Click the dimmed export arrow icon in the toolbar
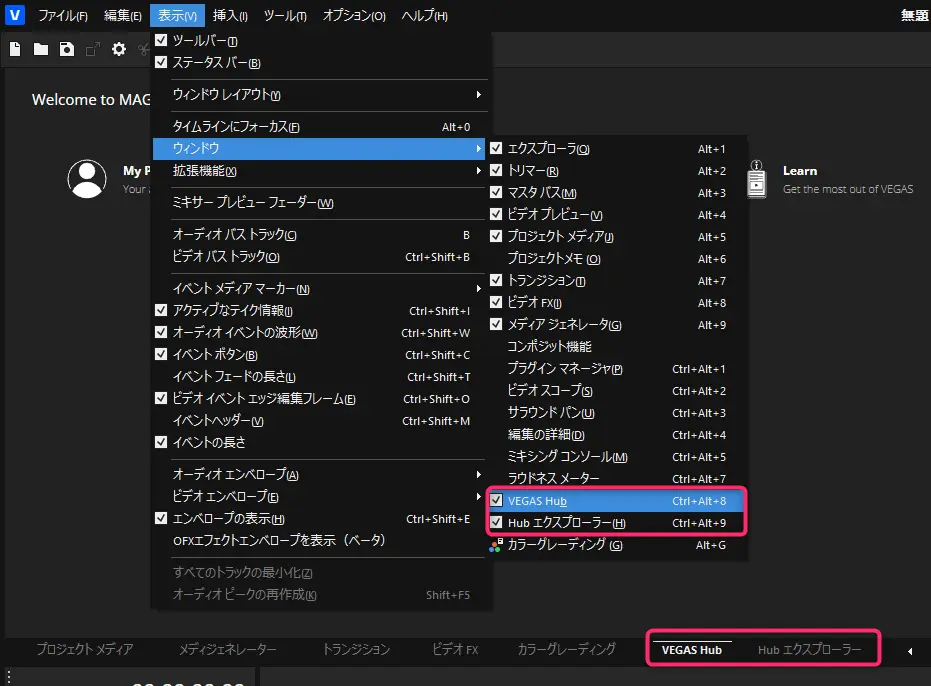 (x=93, y=49)
